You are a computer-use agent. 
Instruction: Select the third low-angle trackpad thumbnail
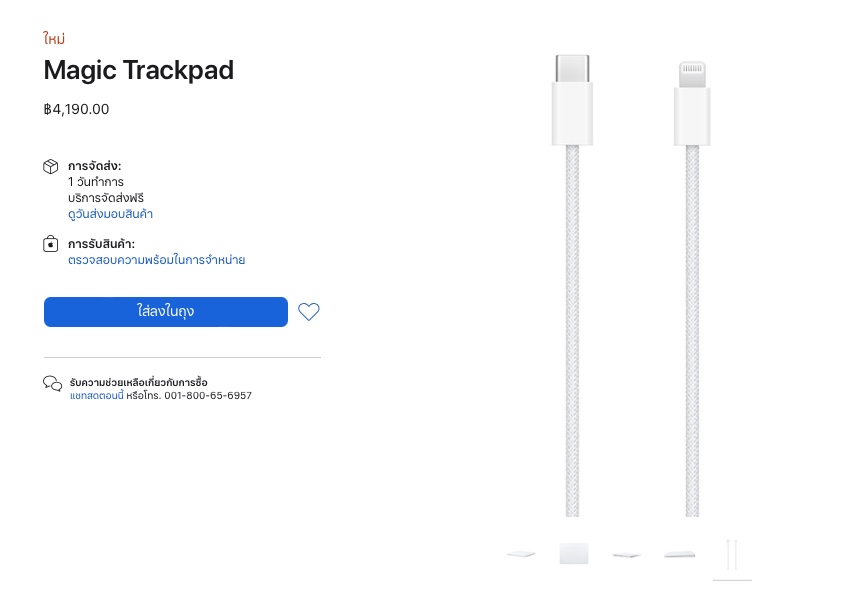pos(627,554)
